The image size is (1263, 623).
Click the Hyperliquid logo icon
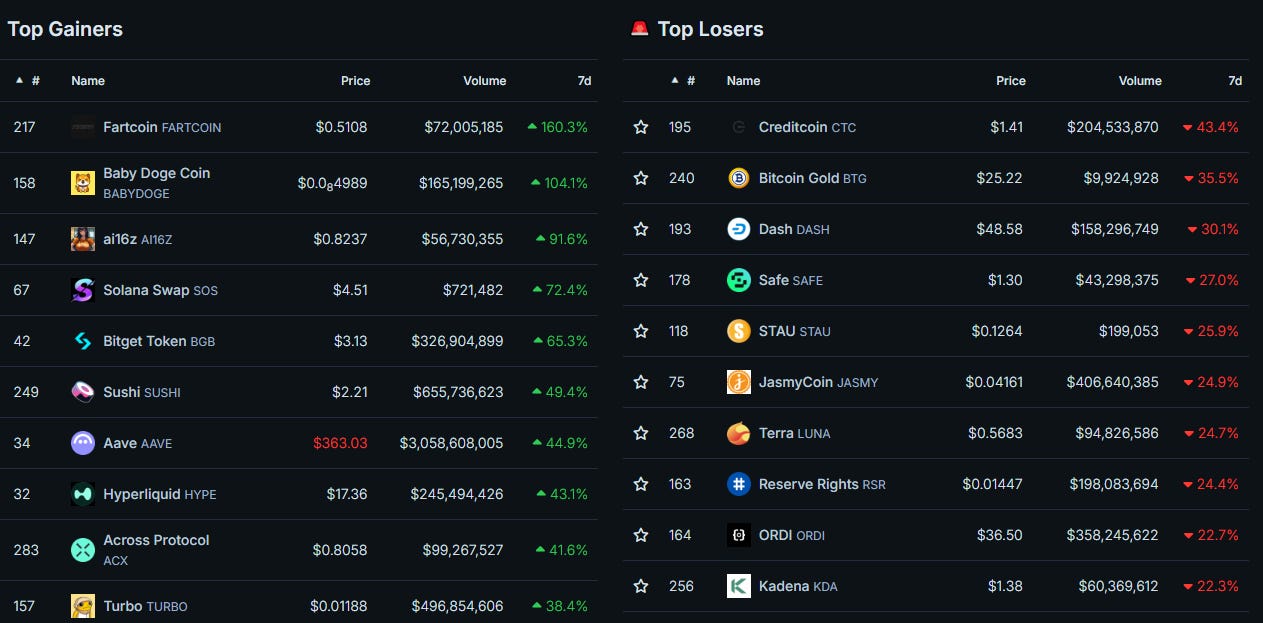coord(83,494)
